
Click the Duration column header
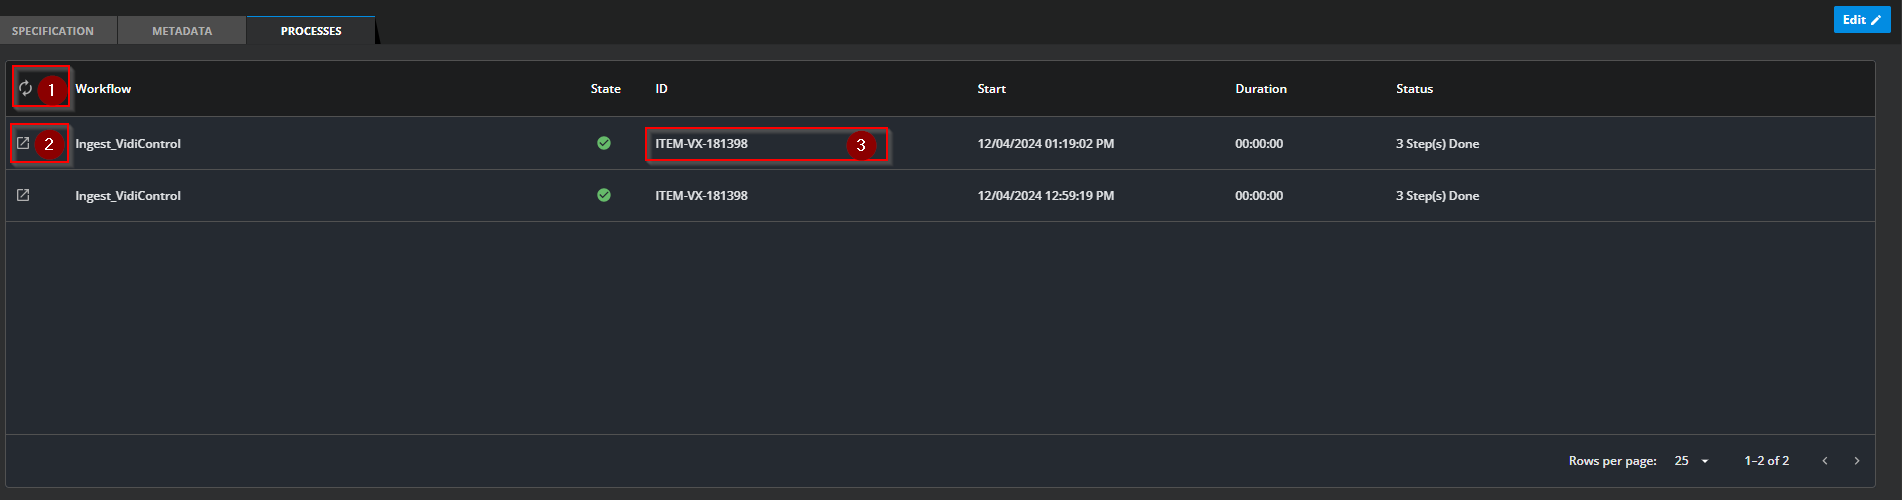tap(1260, 89)
